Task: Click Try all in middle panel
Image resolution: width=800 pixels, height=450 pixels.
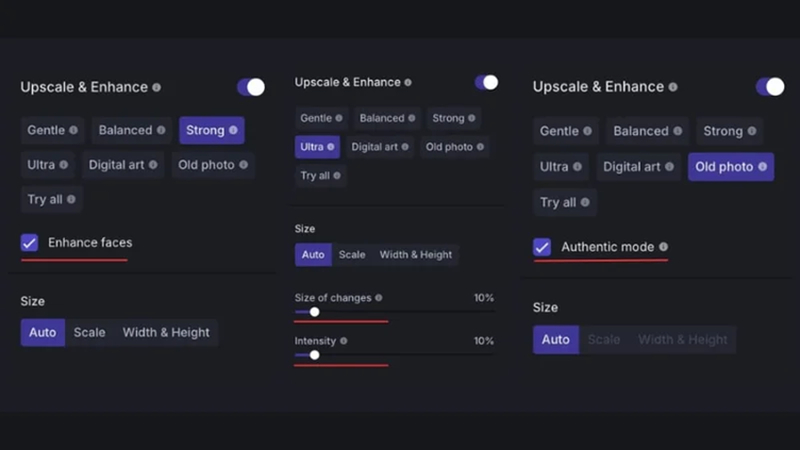Action: point(320,176)
